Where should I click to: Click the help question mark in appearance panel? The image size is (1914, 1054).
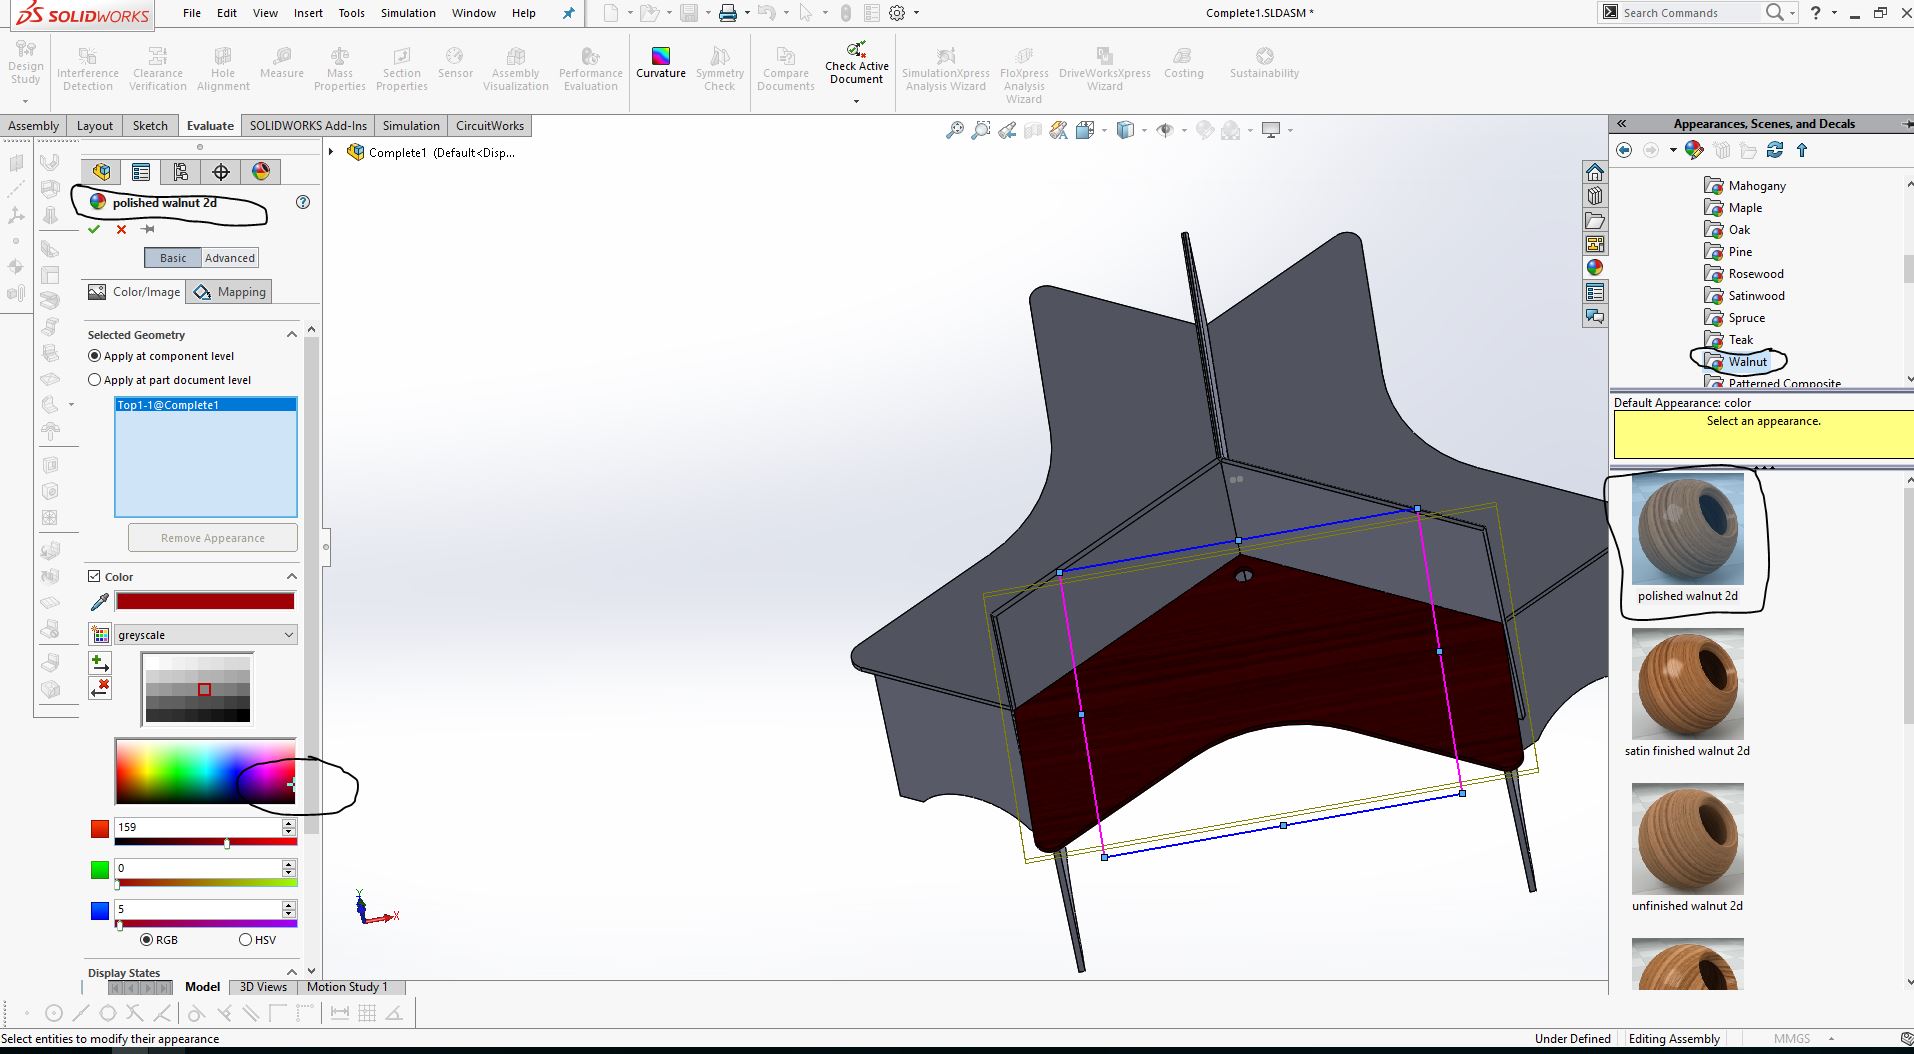303,202
